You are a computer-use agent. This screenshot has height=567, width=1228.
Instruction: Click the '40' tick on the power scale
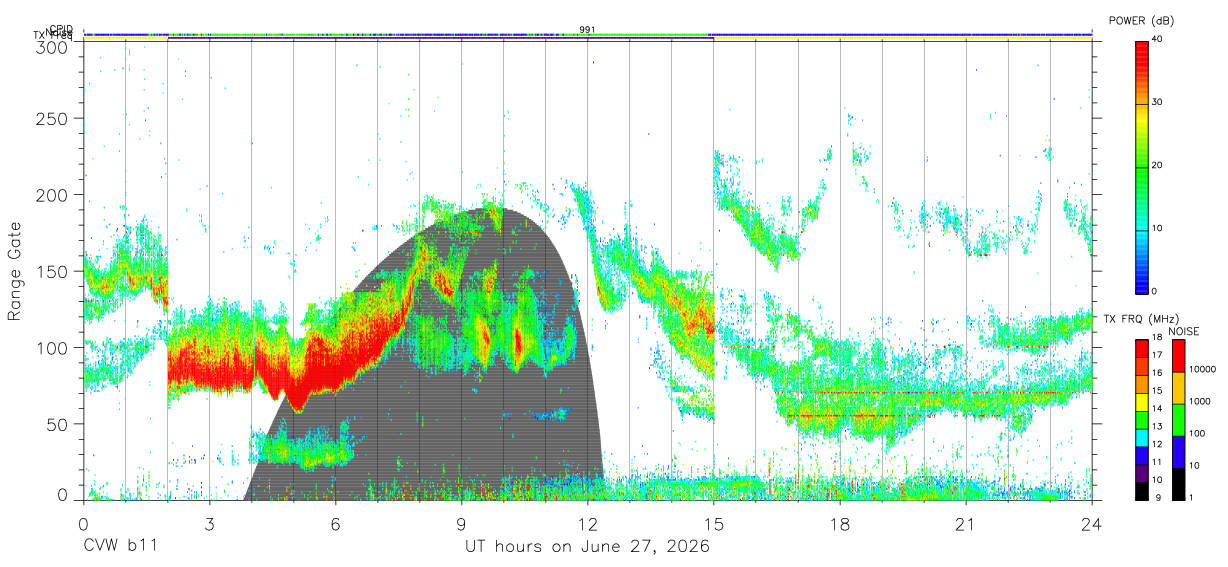1159,40
